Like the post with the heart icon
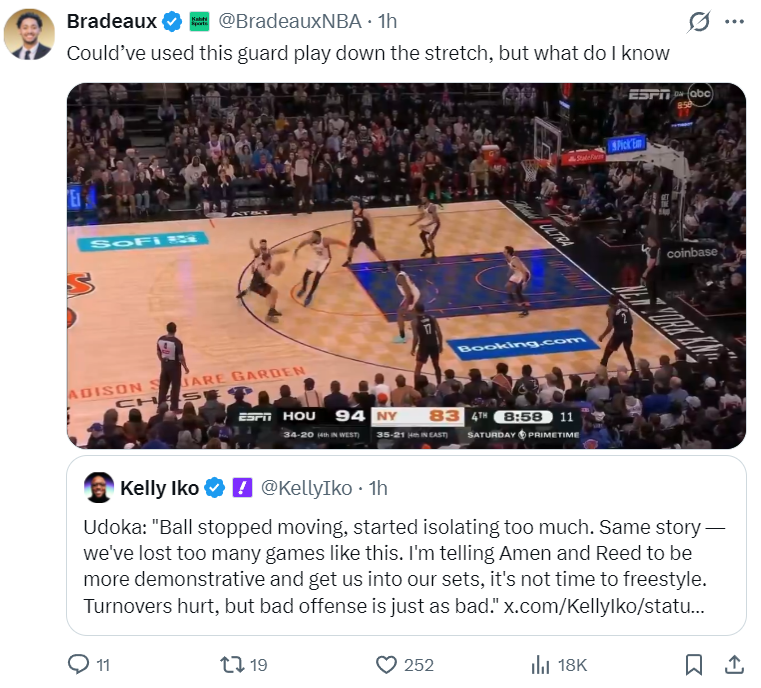This screenshot has width=761, height=688. click(386, 664)
